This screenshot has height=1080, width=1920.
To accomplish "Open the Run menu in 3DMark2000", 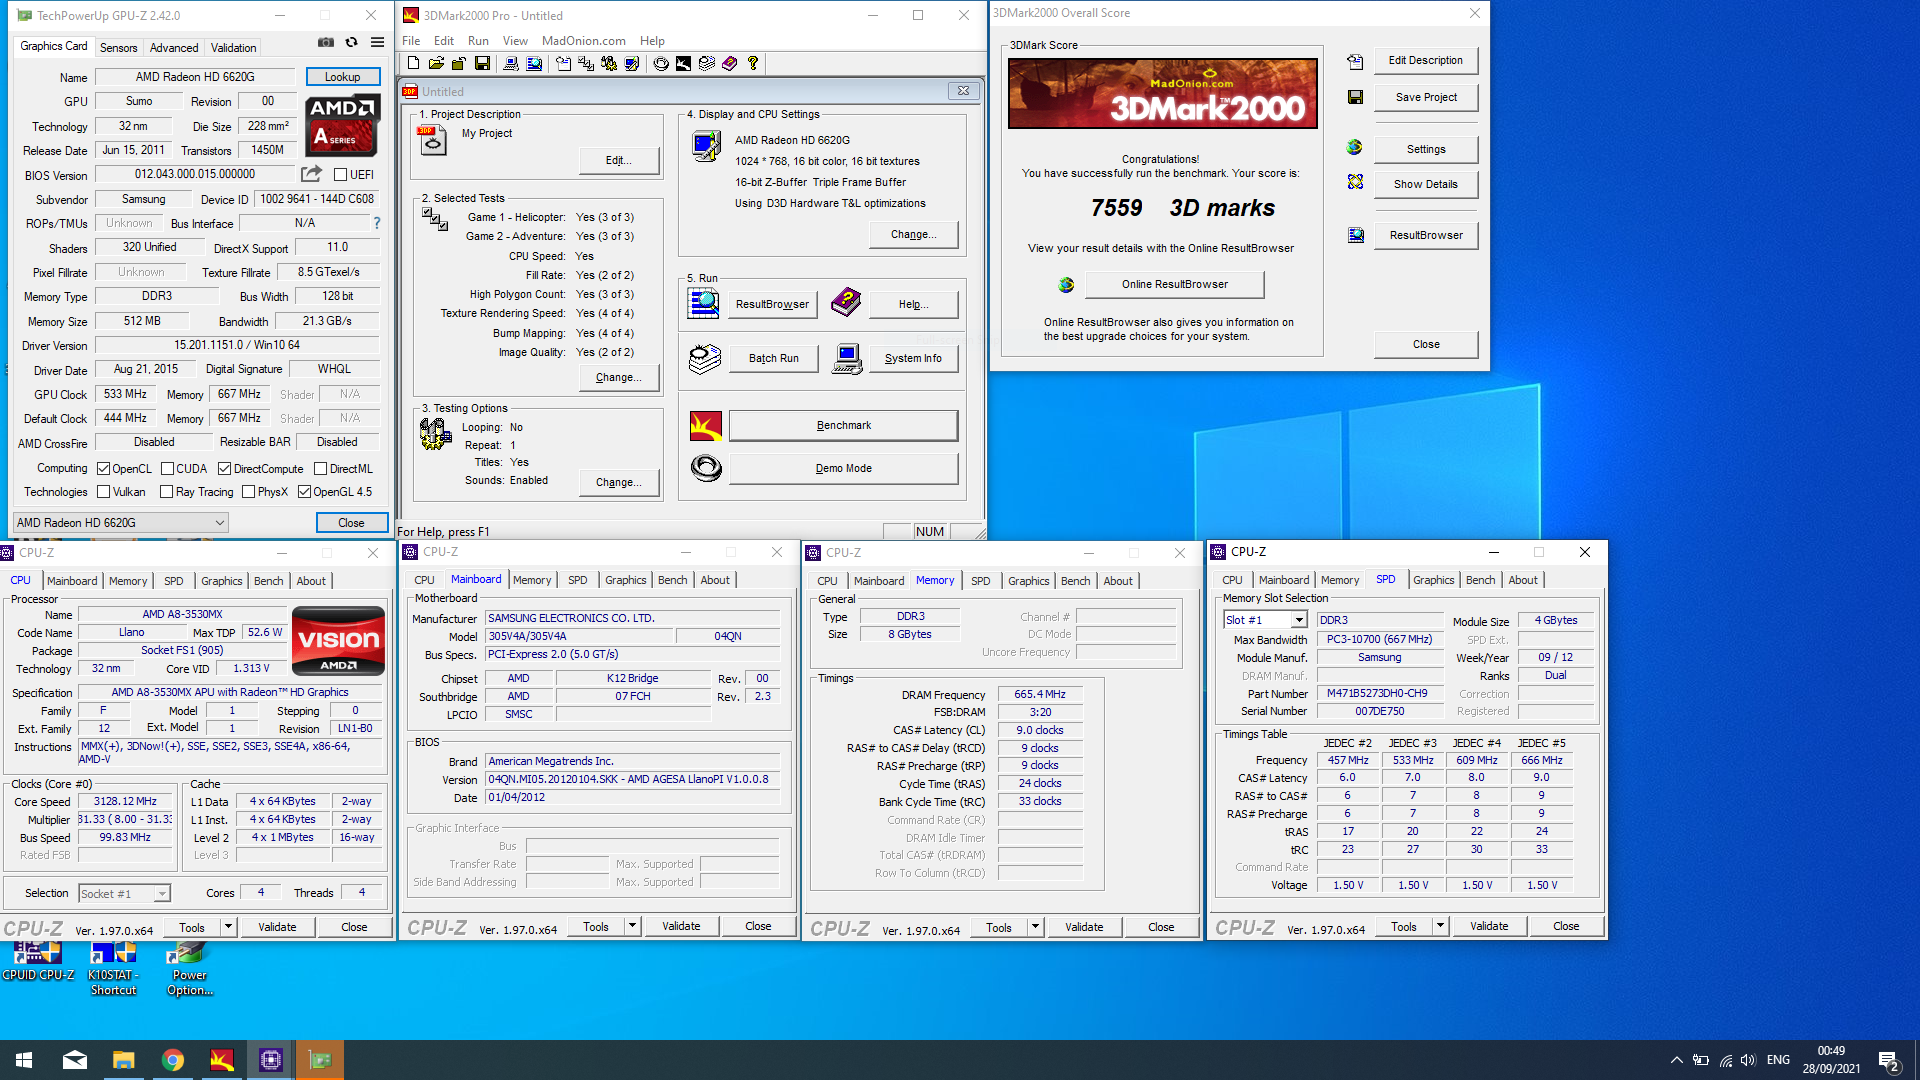I will click(x=478, y=41).
